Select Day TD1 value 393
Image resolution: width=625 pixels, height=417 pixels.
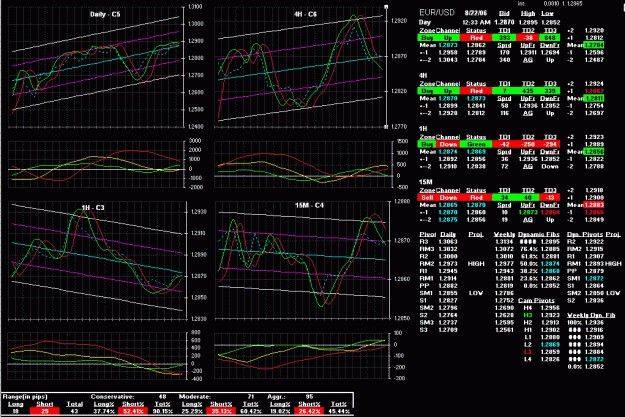[x=504, y=38]
